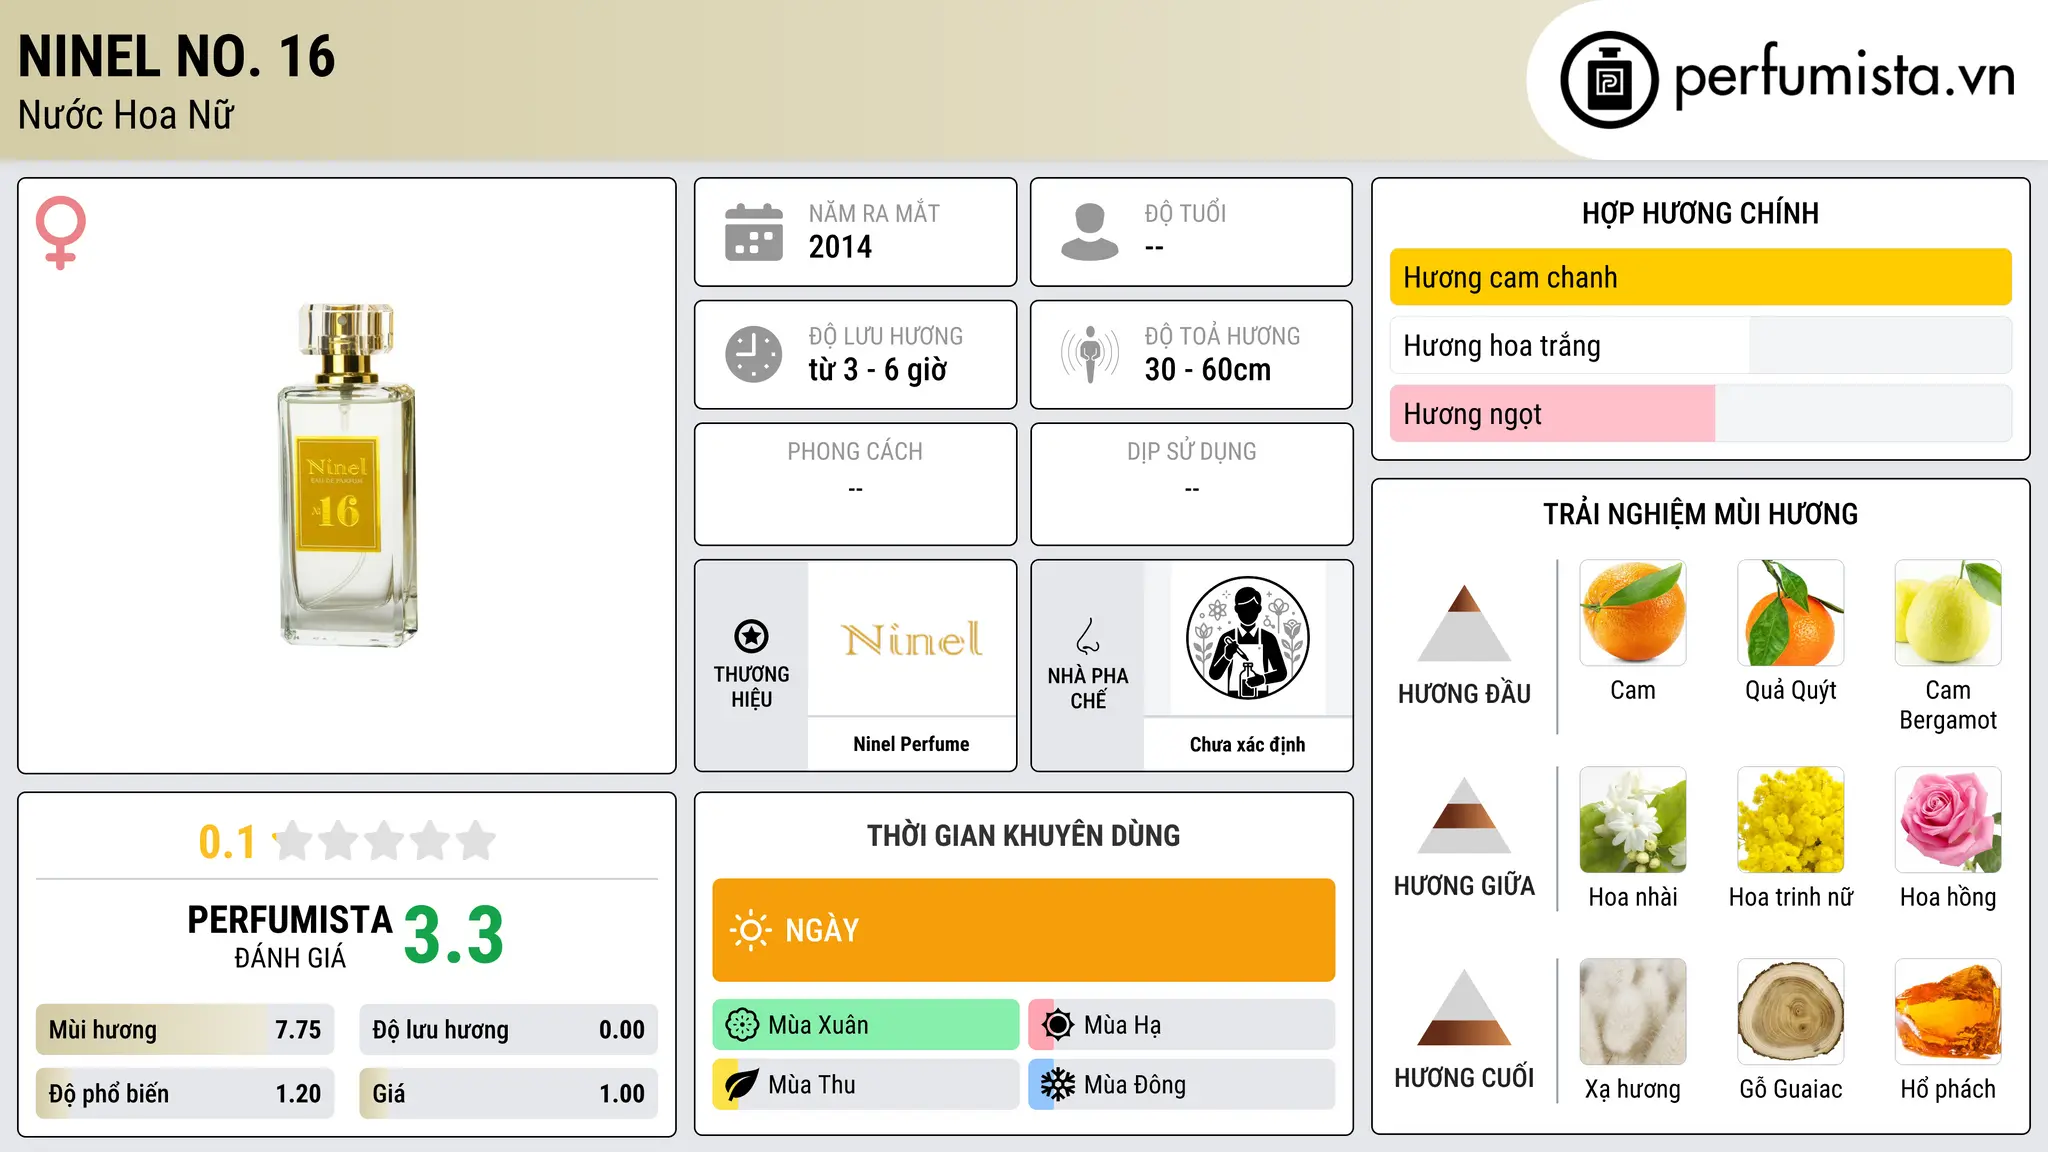Click the spring flower icon
This screenshot has height=1152, width=2048.
(742, 1025)
